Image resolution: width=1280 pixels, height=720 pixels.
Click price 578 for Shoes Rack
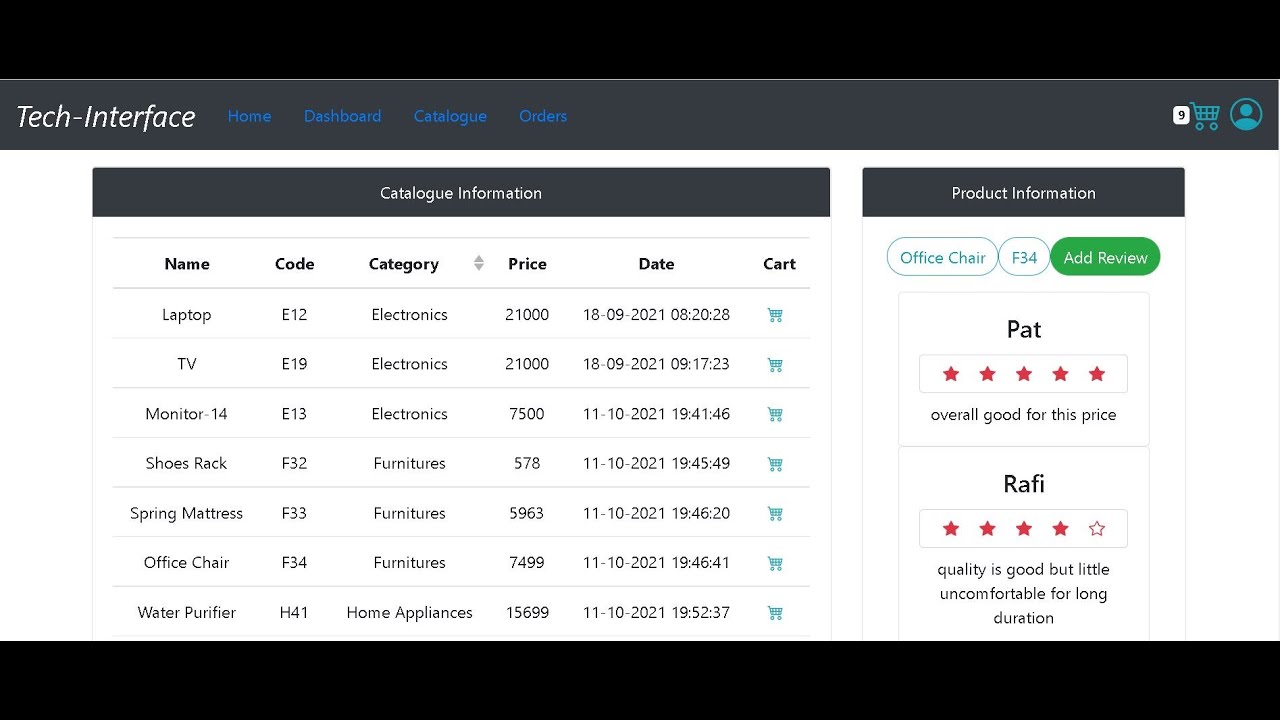527,463
